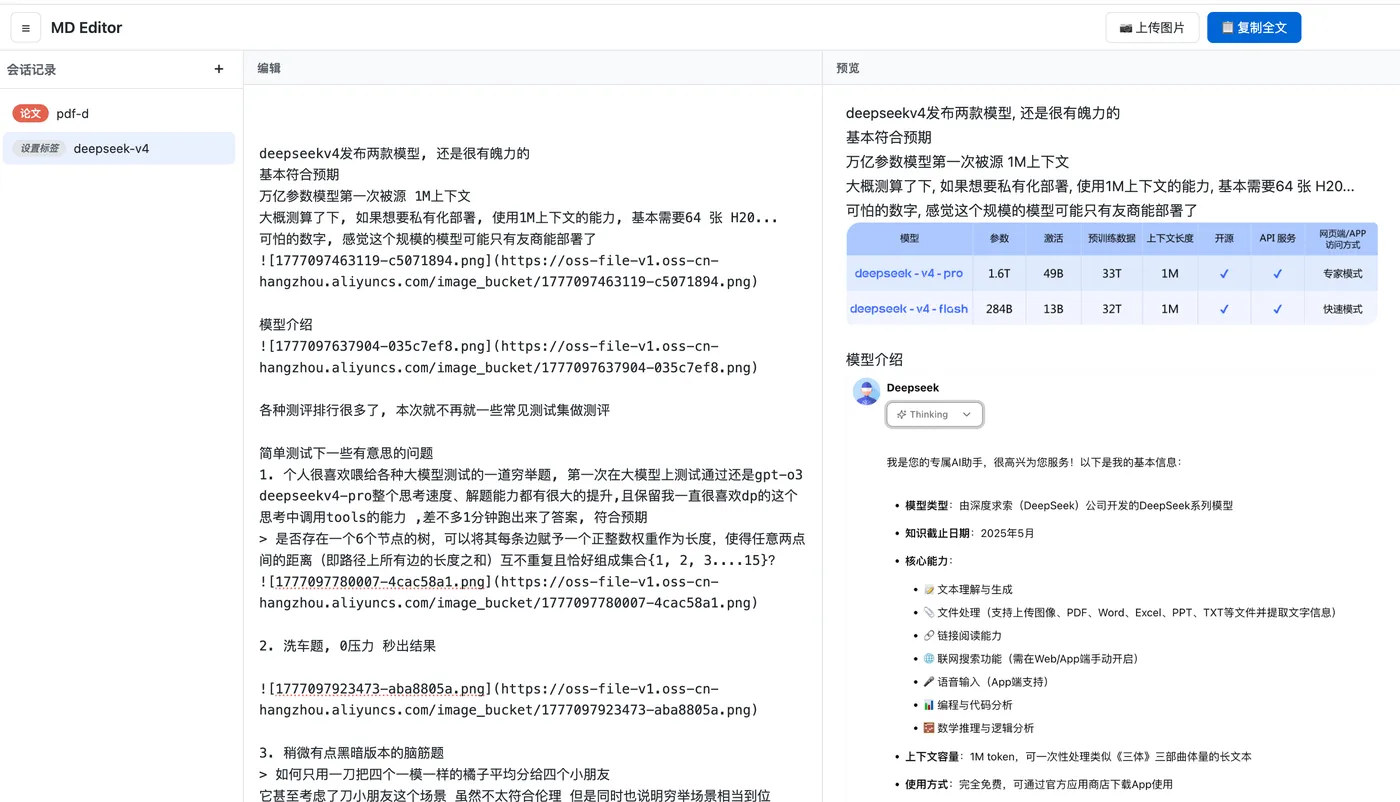Click the editor quote line starting "> 如何只用一刀"
This screenshot has width=1400, height=802.
tap(434, 774)
